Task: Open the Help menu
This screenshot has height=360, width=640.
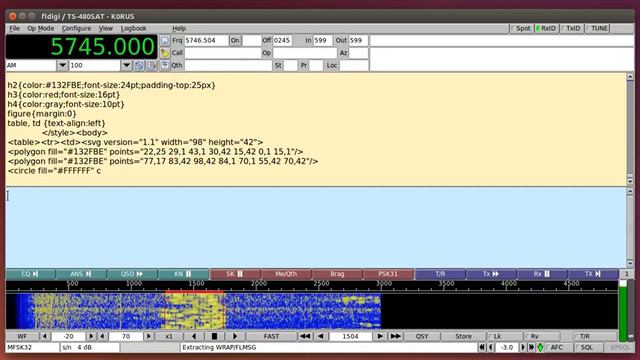Action: tap(179, 28)
